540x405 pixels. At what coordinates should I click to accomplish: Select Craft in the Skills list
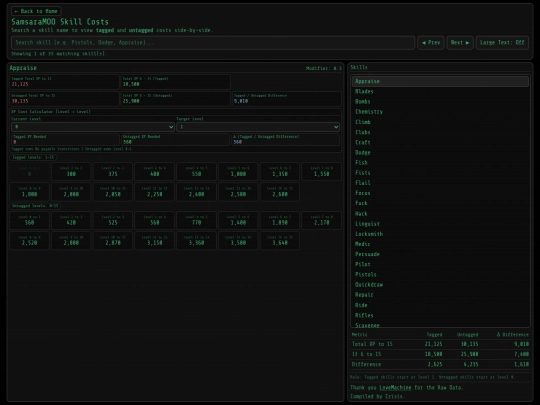tap(440, 142)
